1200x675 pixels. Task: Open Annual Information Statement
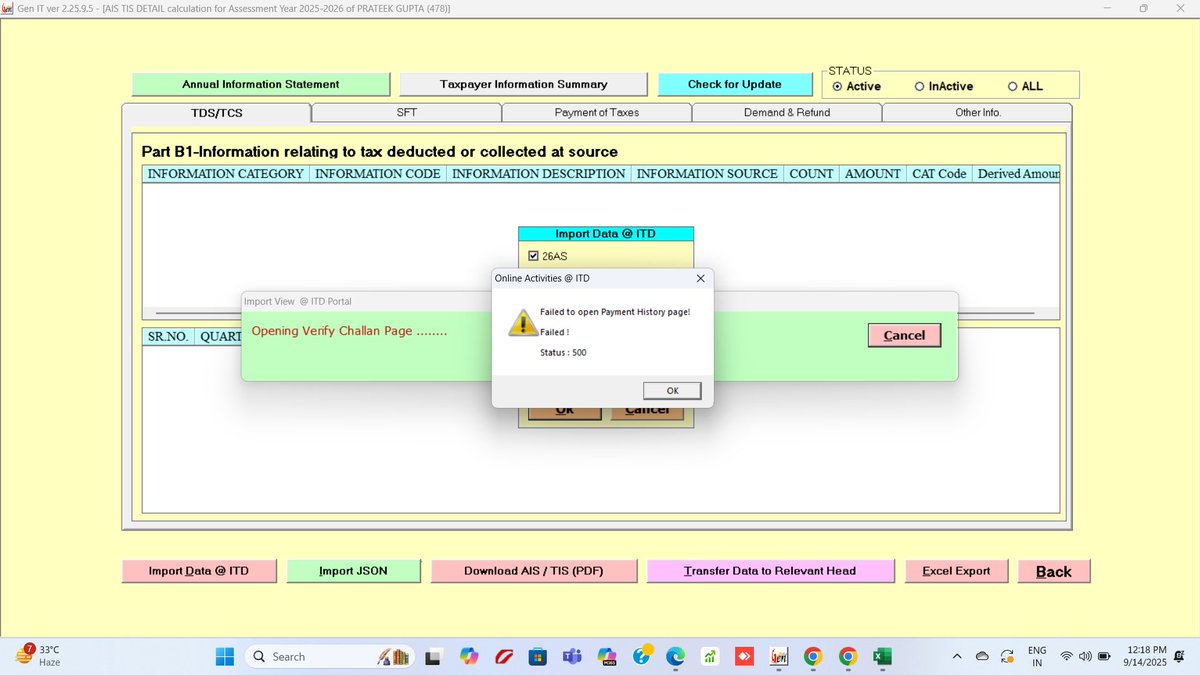click(261, 84)
